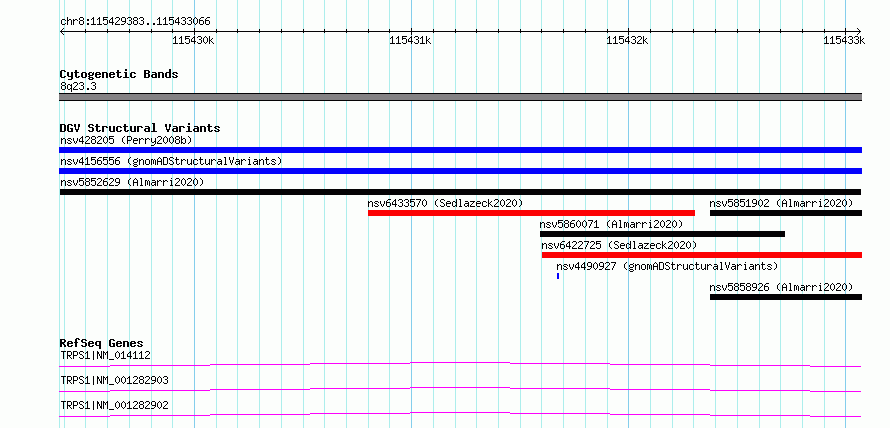Viewport: 890px width, 428px height.
Task: Click the nsv5858926 (Almarri2020) label
Action: (x=781, y=287)
